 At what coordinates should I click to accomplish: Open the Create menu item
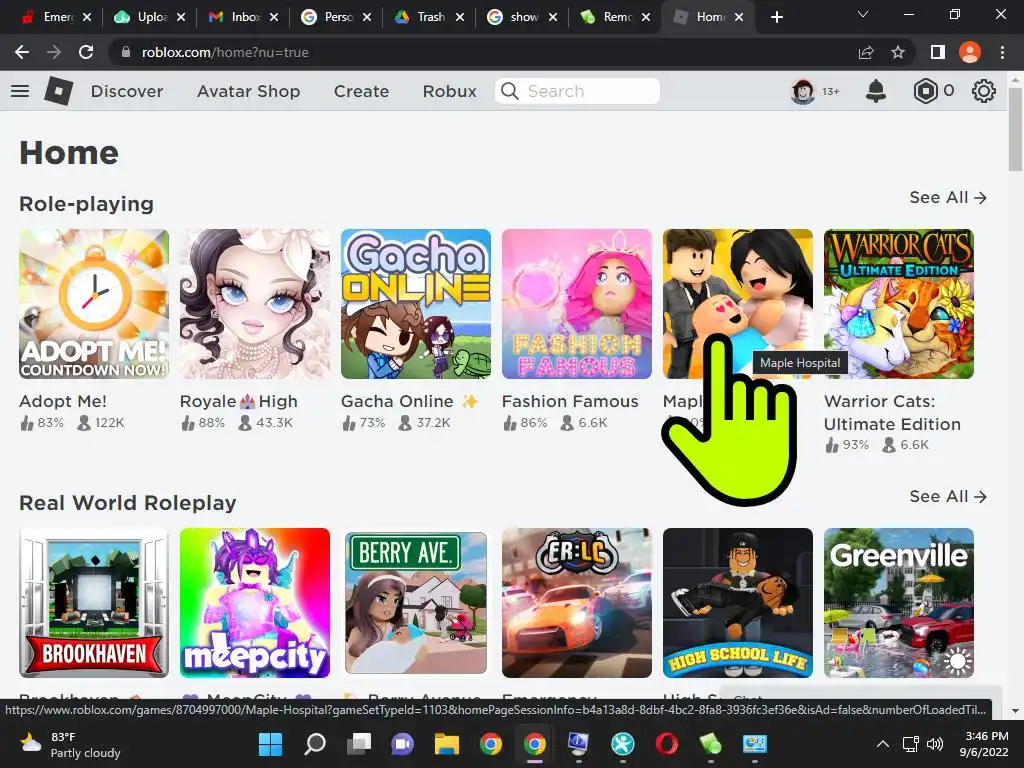click(x=361, y=91)
